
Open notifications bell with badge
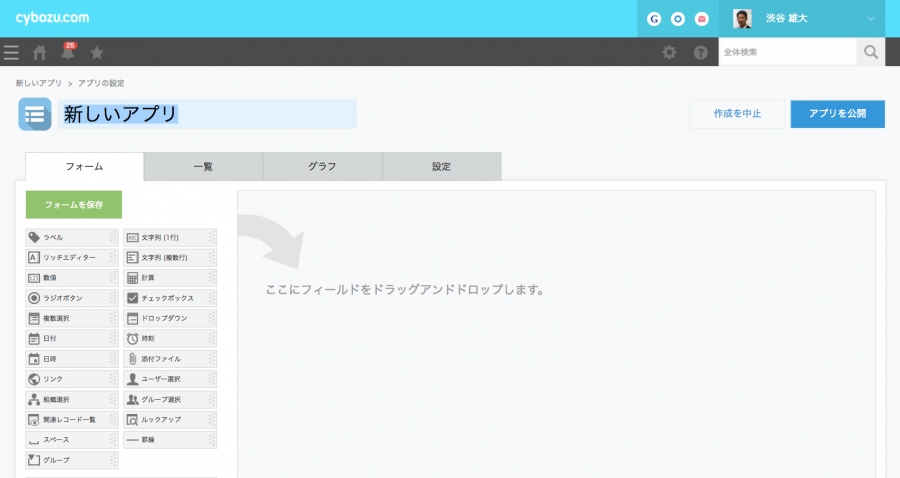tap(68, 53)
